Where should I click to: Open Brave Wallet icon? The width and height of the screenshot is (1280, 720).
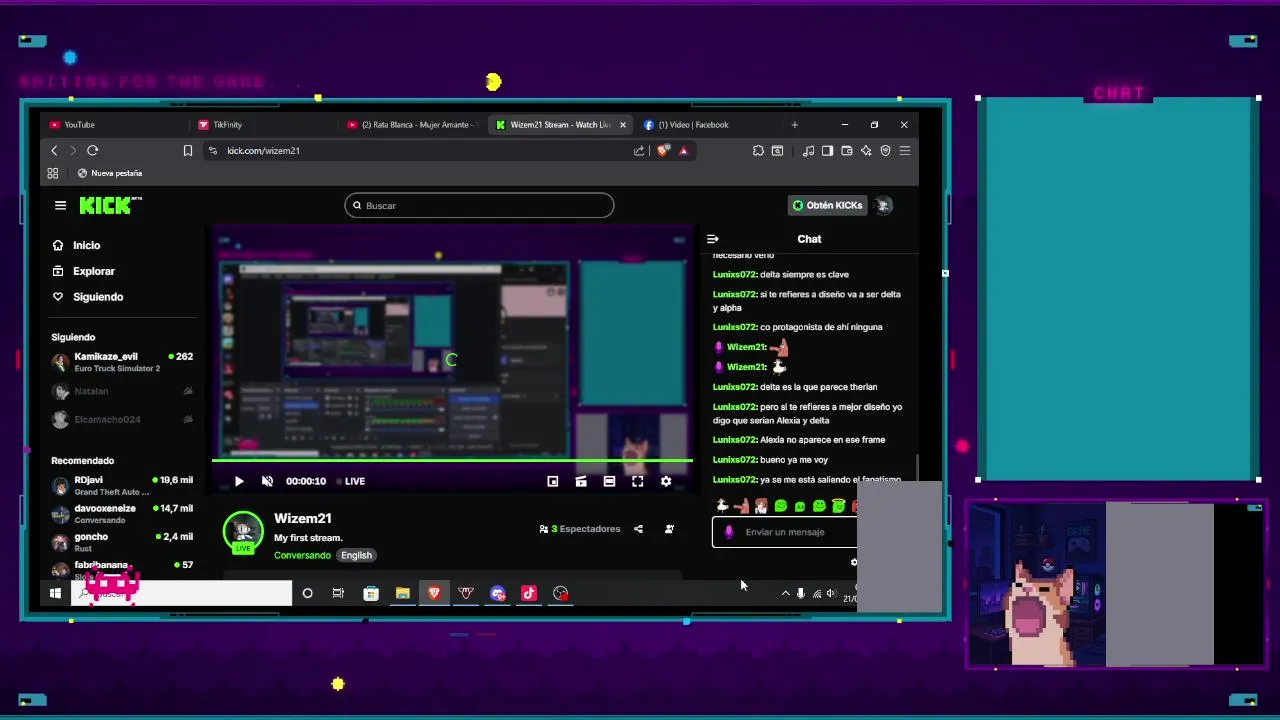click(x=846, y=150)
